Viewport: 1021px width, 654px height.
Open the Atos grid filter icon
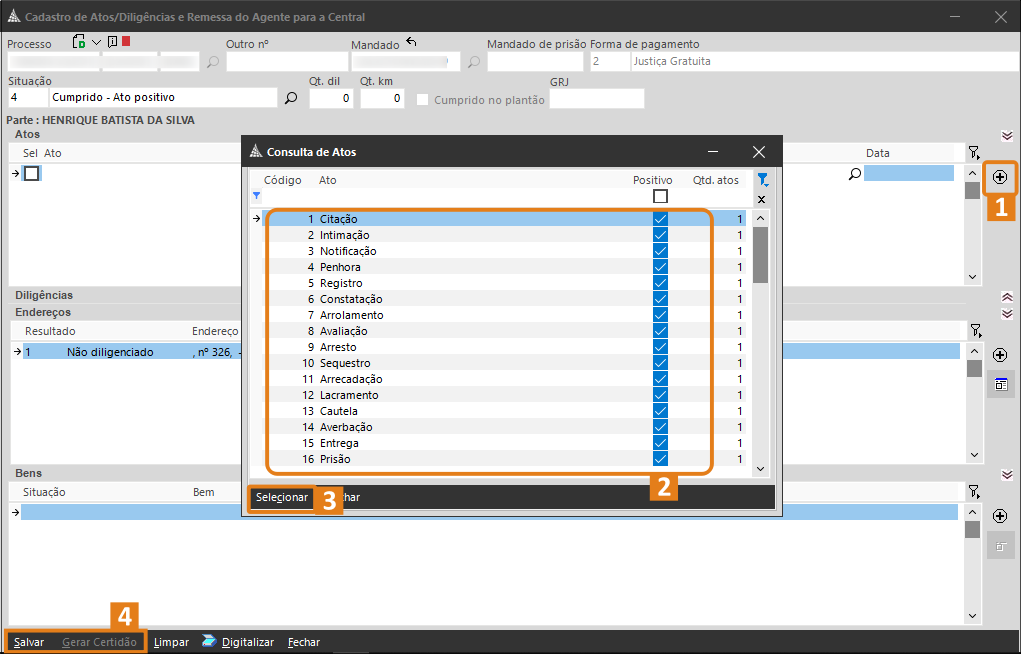point(974,153)
